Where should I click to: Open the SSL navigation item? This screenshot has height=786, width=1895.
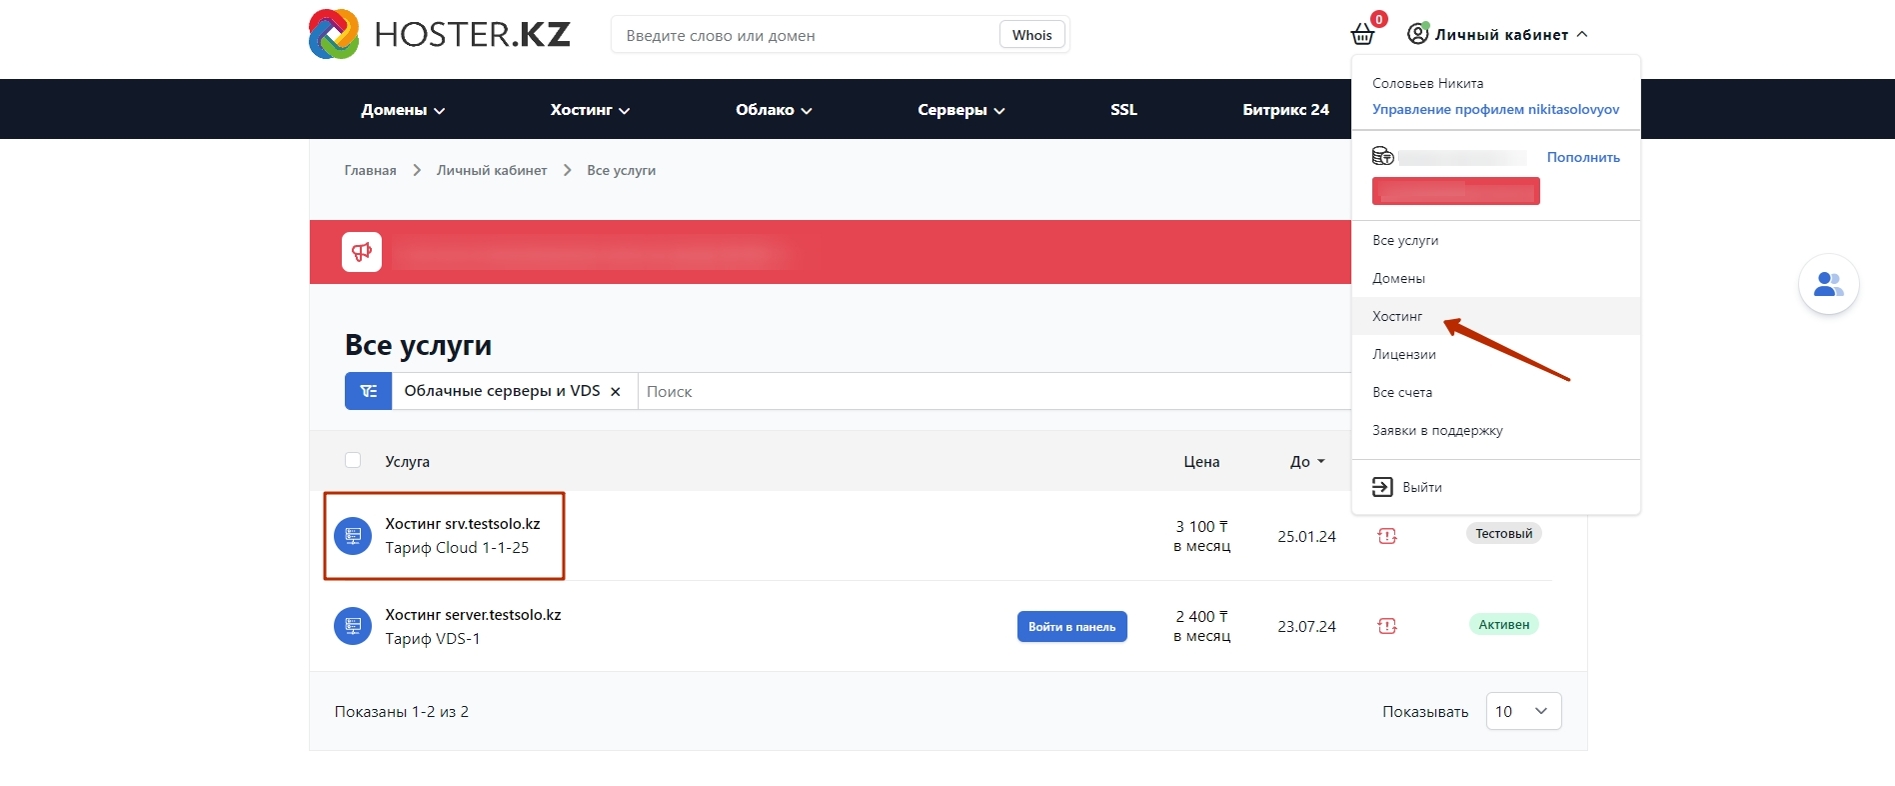point(1123,110)
